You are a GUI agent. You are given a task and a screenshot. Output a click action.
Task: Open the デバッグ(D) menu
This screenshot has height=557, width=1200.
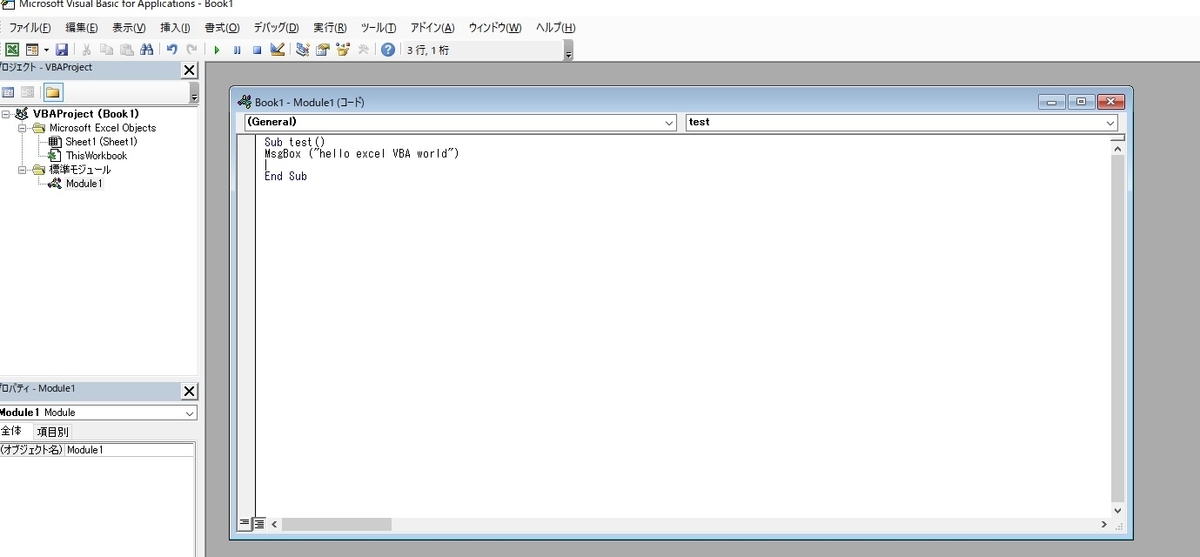pos(276,28)
